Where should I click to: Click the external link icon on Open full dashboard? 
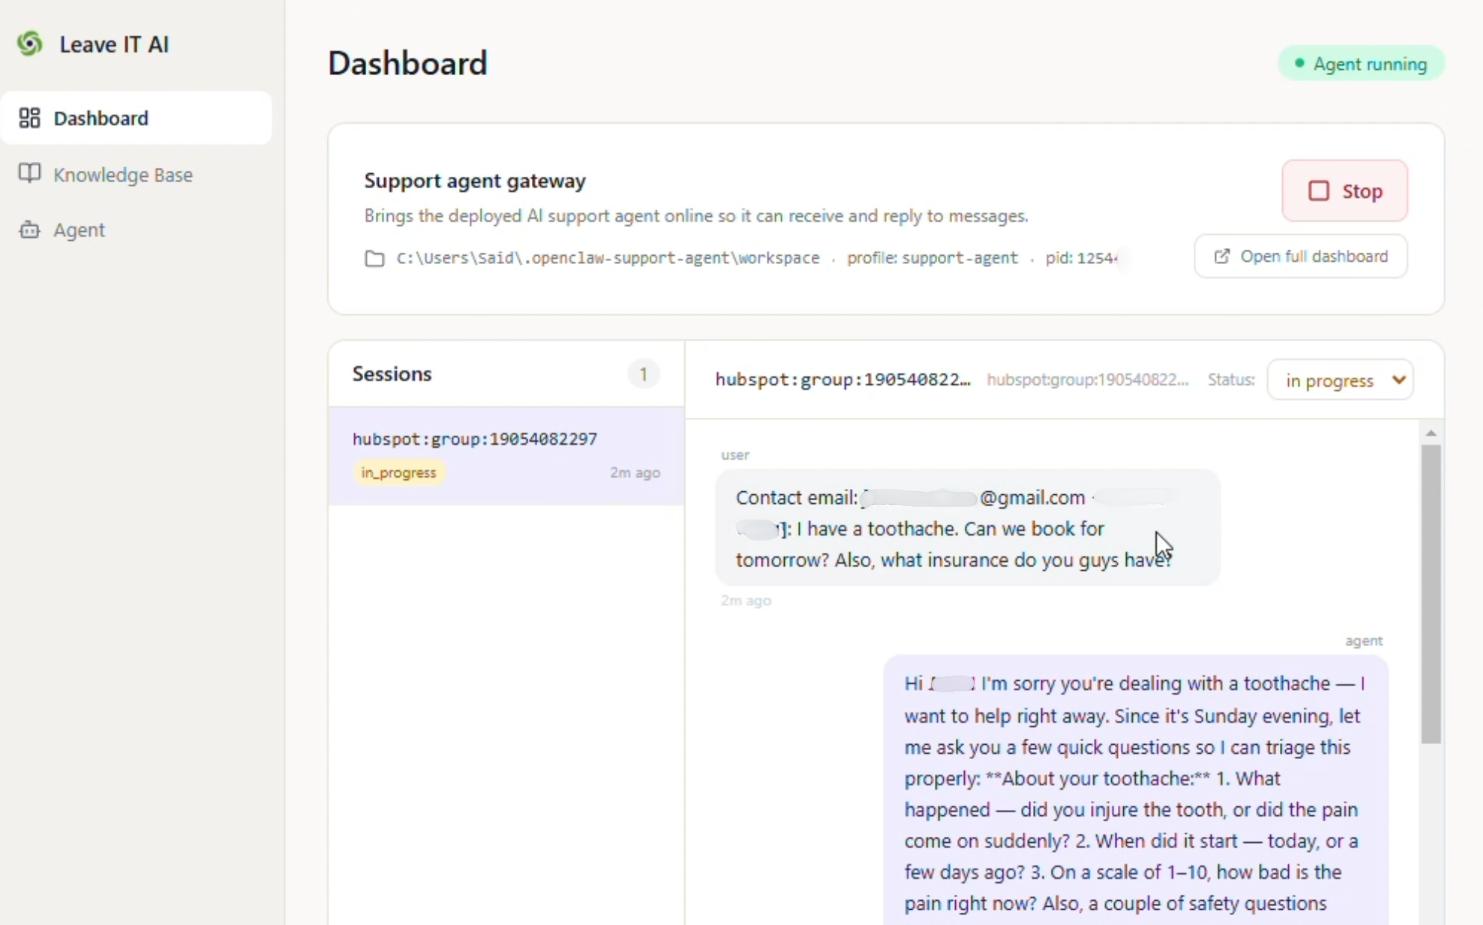pyautogui.click(x=1222, y=256)
